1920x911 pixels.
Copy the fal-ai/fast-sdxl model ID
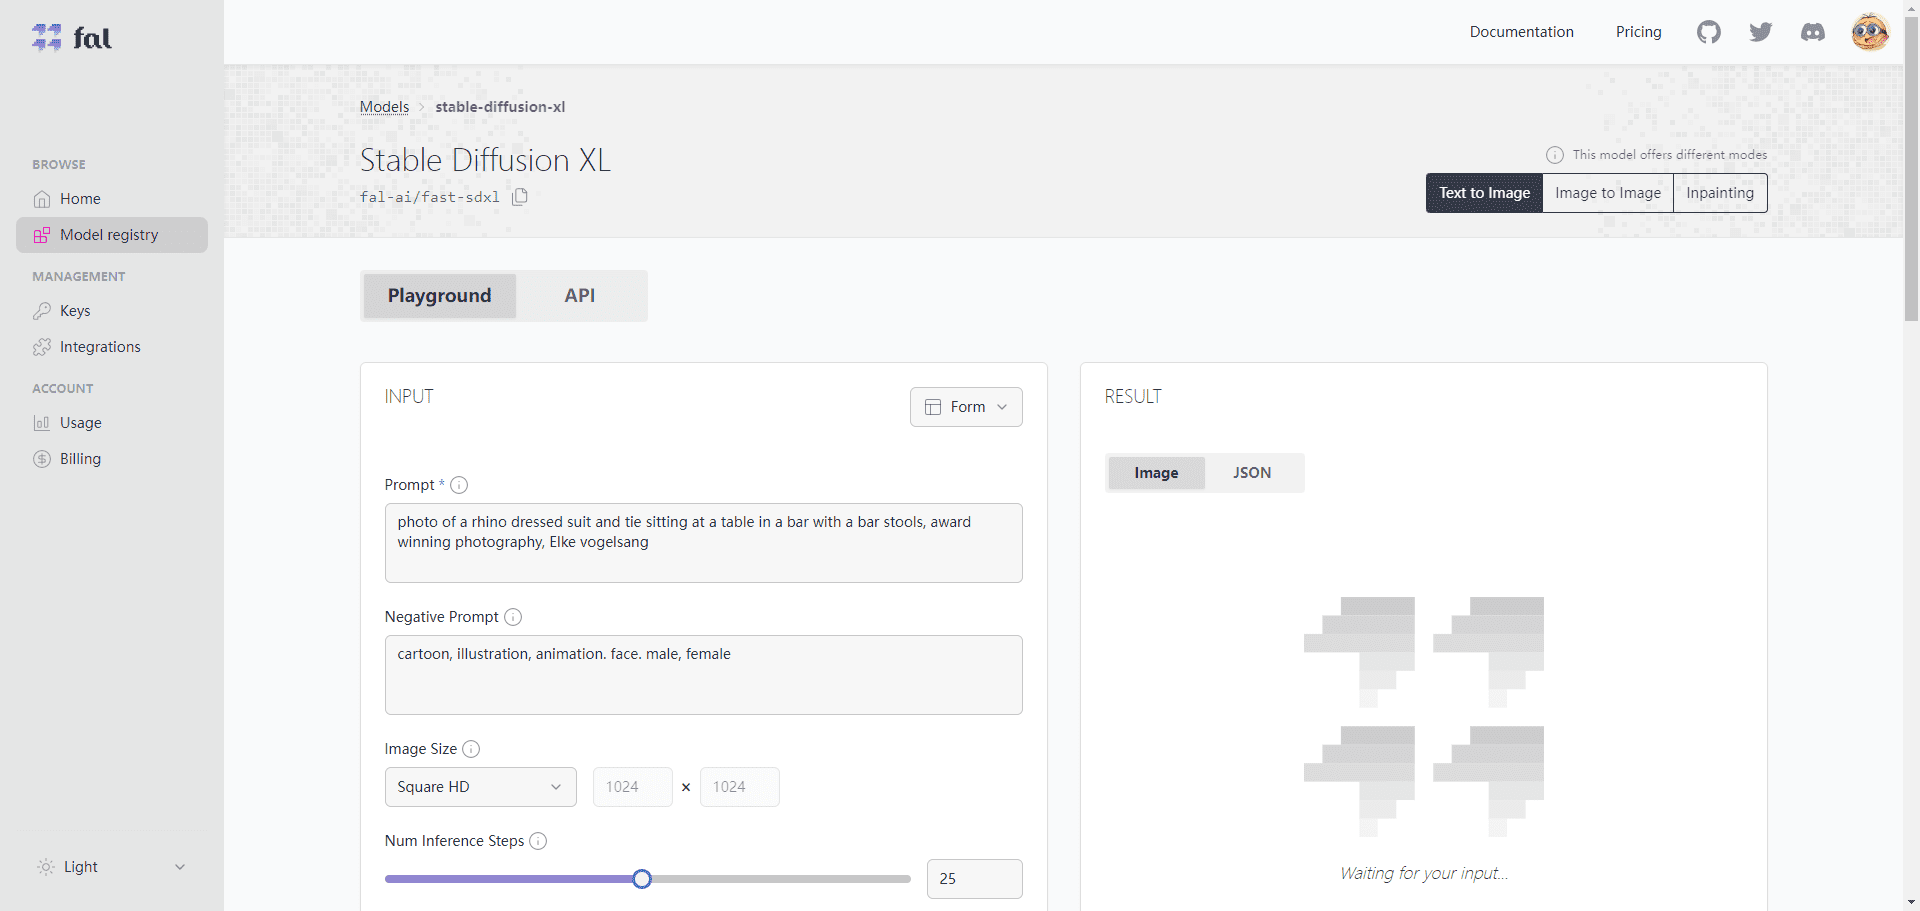click(520, 197)
